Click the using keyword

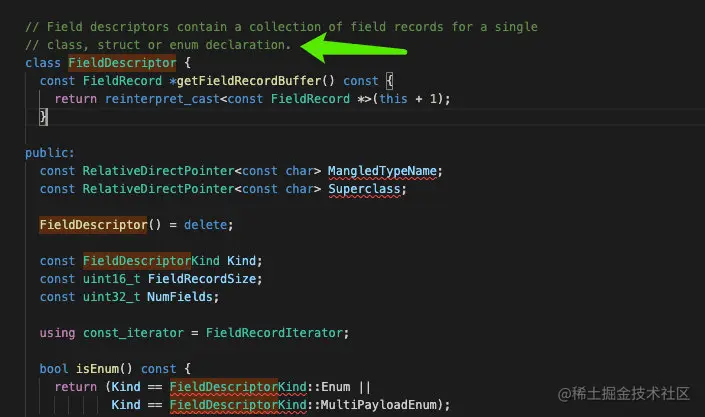[x=58, y=333]
